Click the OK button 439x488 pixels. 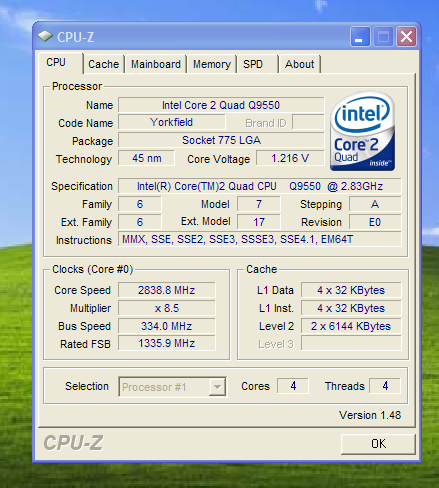[378, 444]
